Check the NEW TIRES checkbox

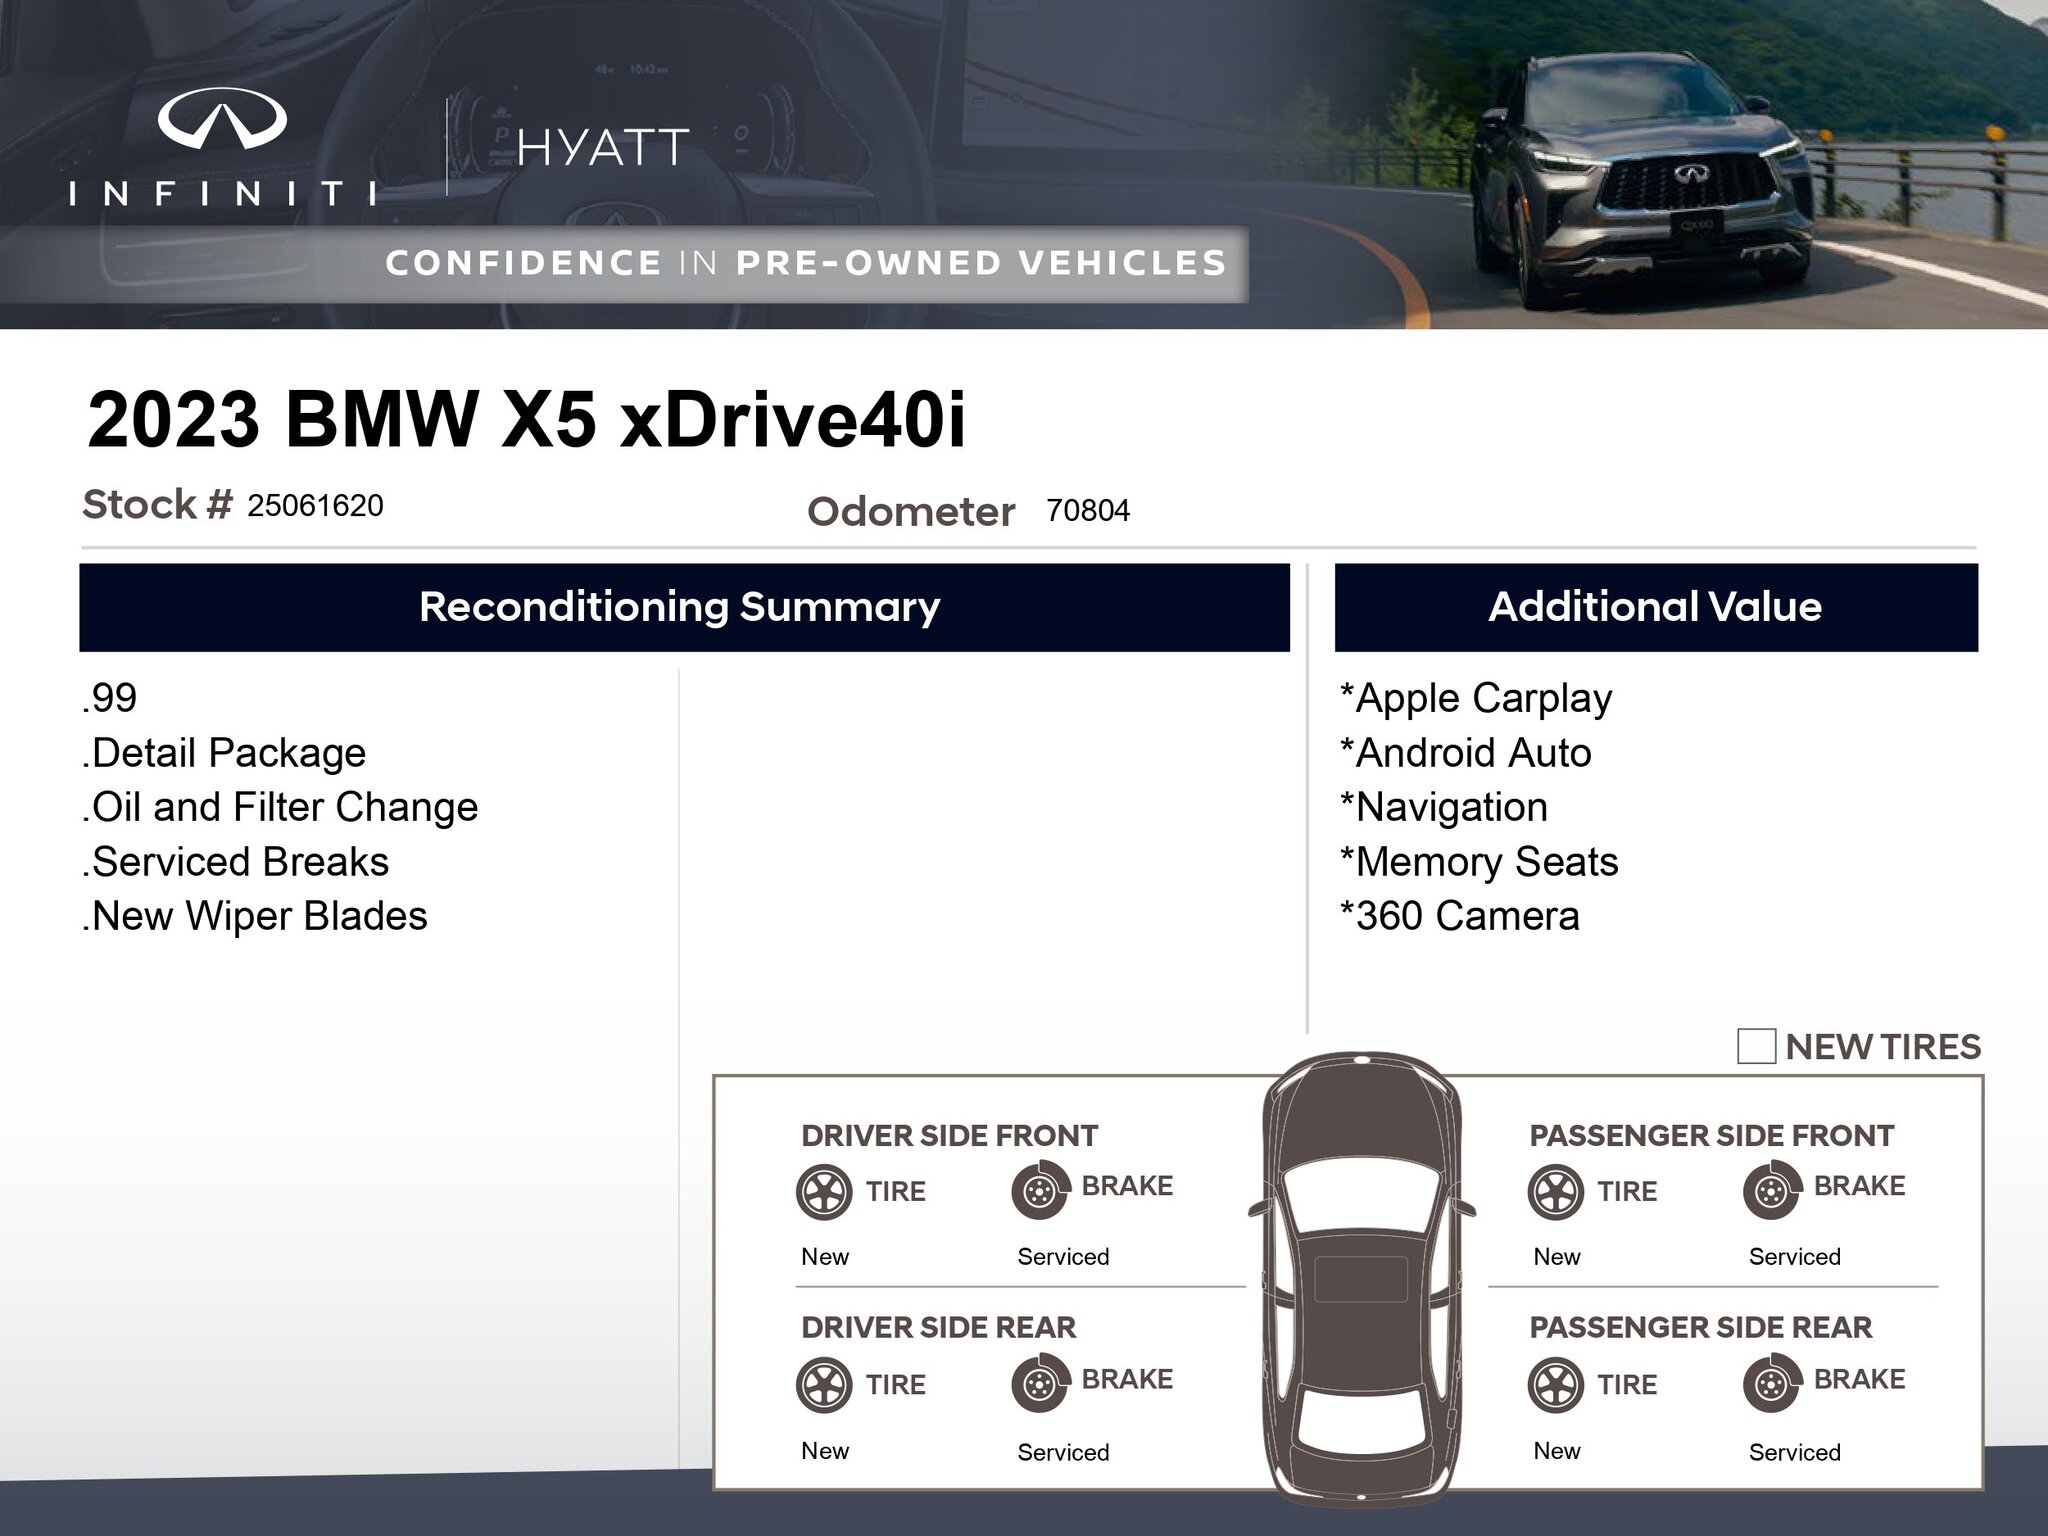(1756, 1046)
